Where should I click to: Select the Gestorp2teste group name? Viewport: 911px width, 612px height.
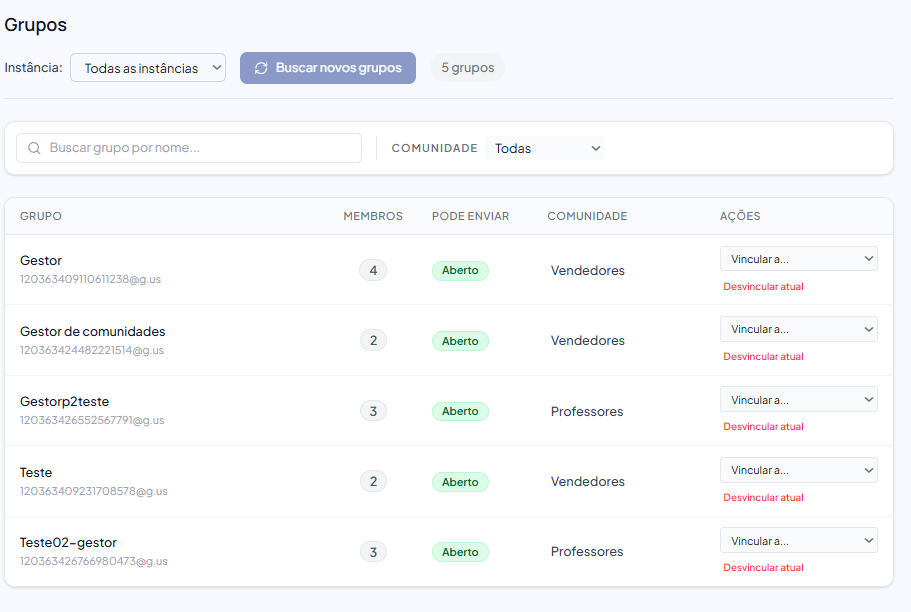point(64,402)
